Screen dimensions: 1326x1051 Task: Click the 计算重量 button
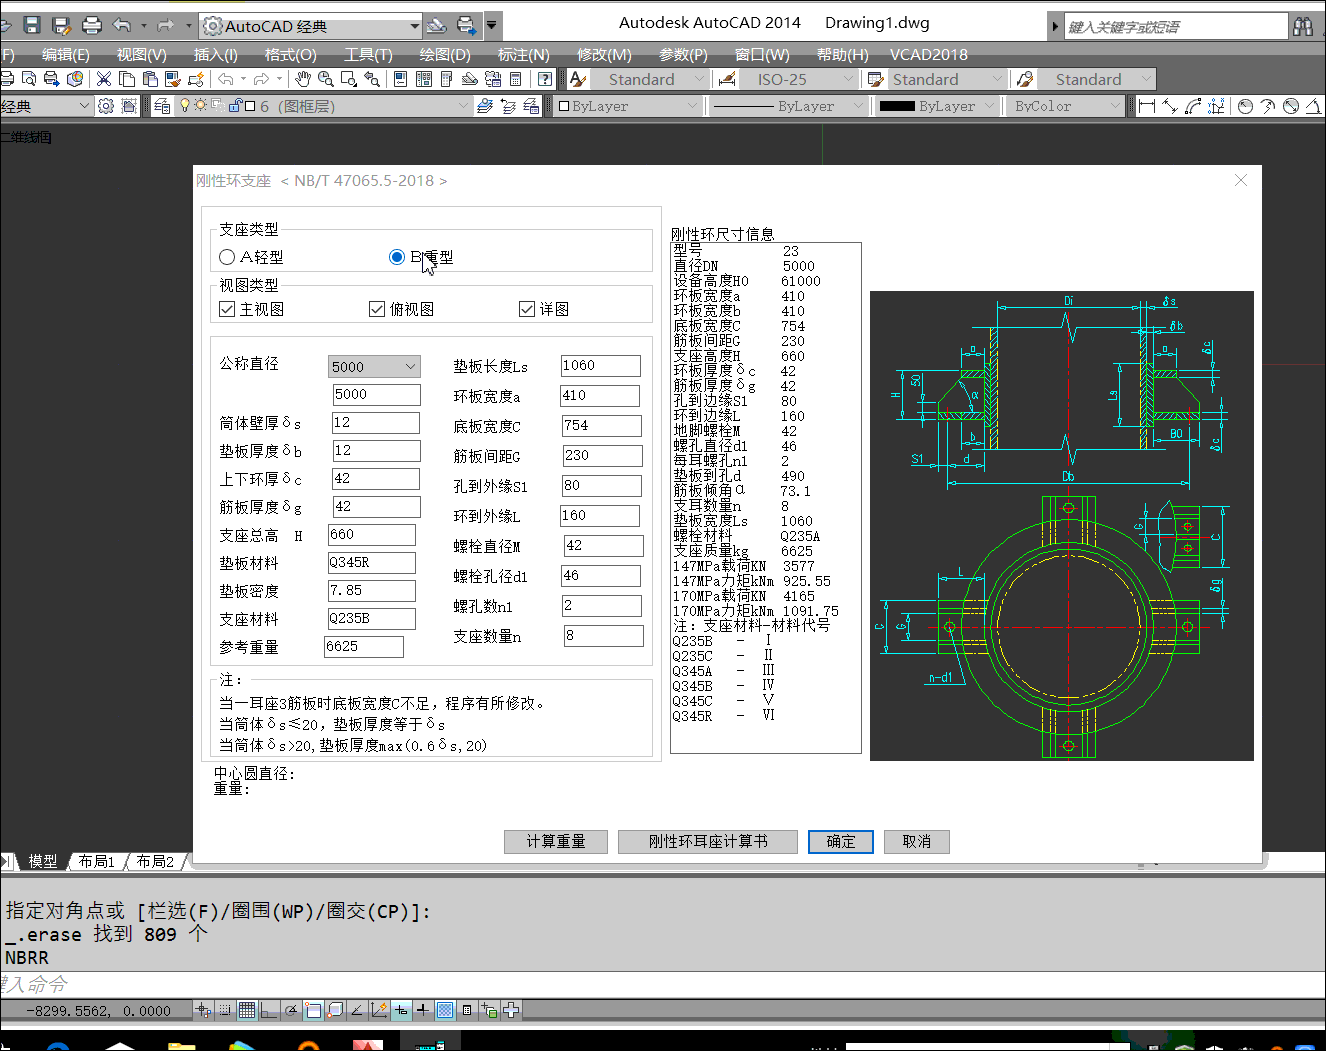click(556, 841)
